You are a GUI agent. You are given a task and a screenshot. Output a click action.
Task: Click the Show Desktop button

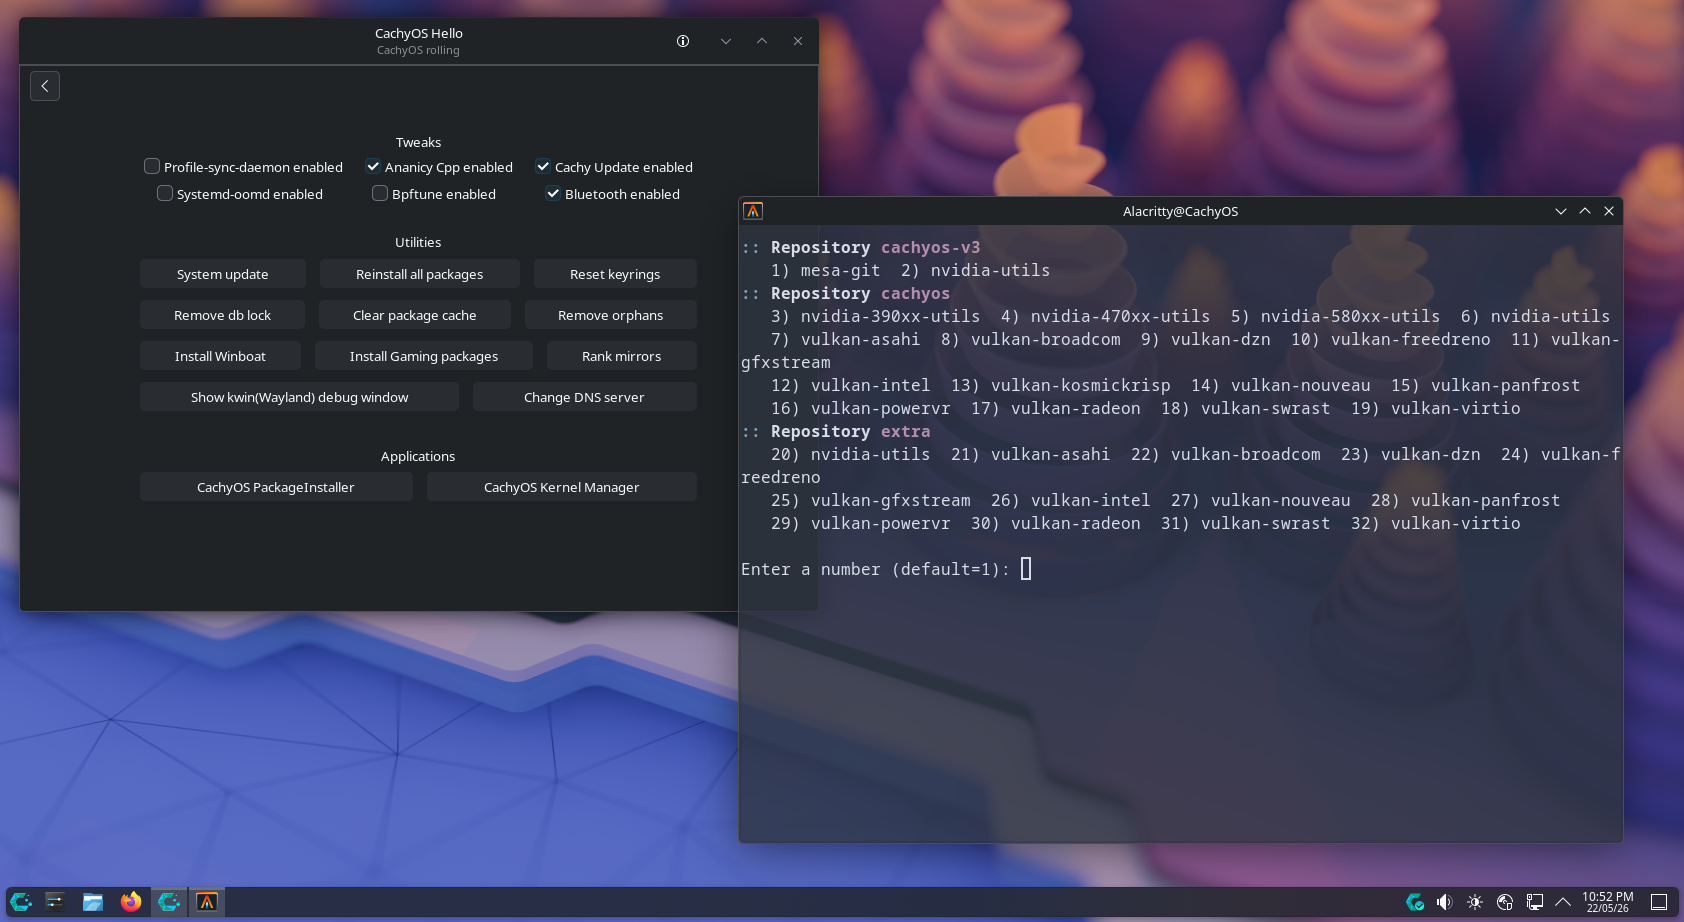point(1659,902)
